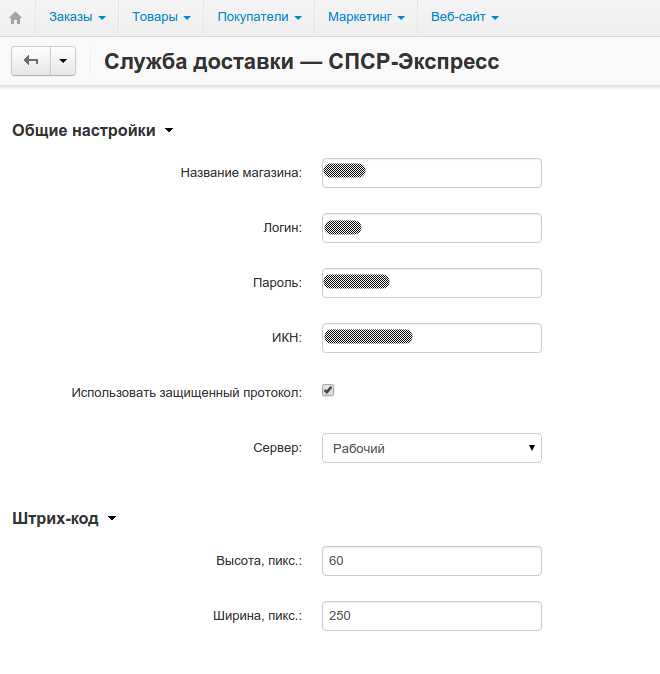Click into the Пароль field
660x674 pixels.
coord(431,283)
